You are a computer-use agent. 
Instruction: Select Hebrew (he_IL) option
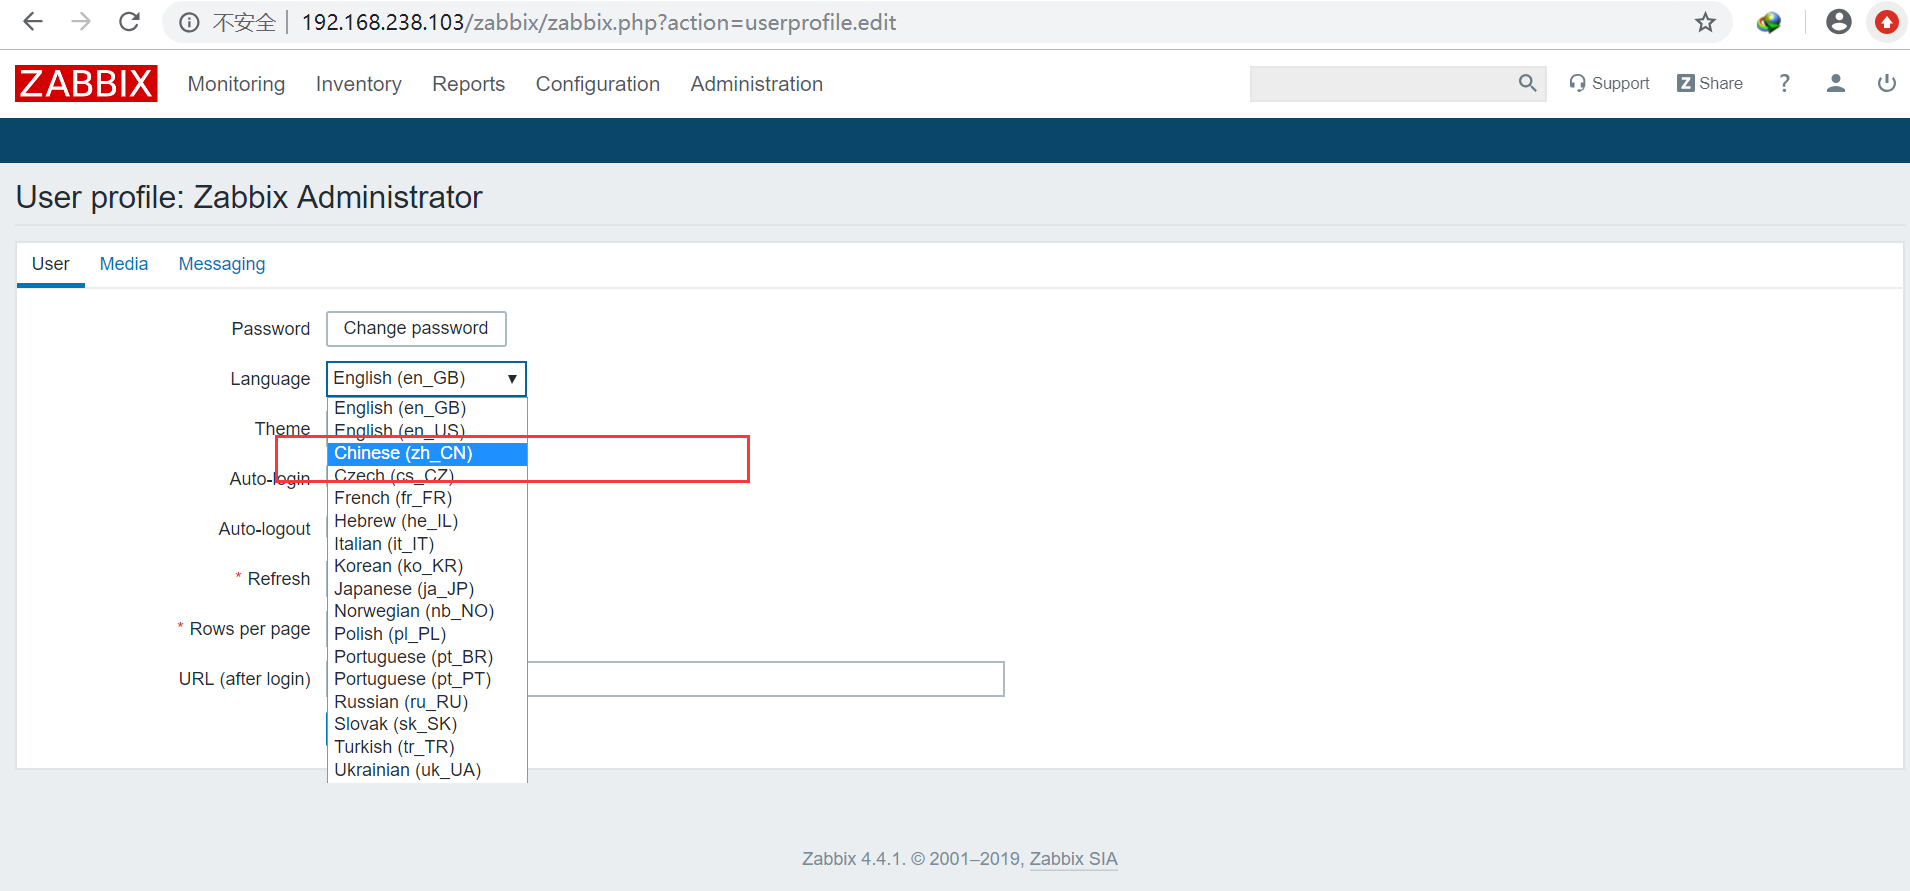pyautogui.click(x=427, y=521)
